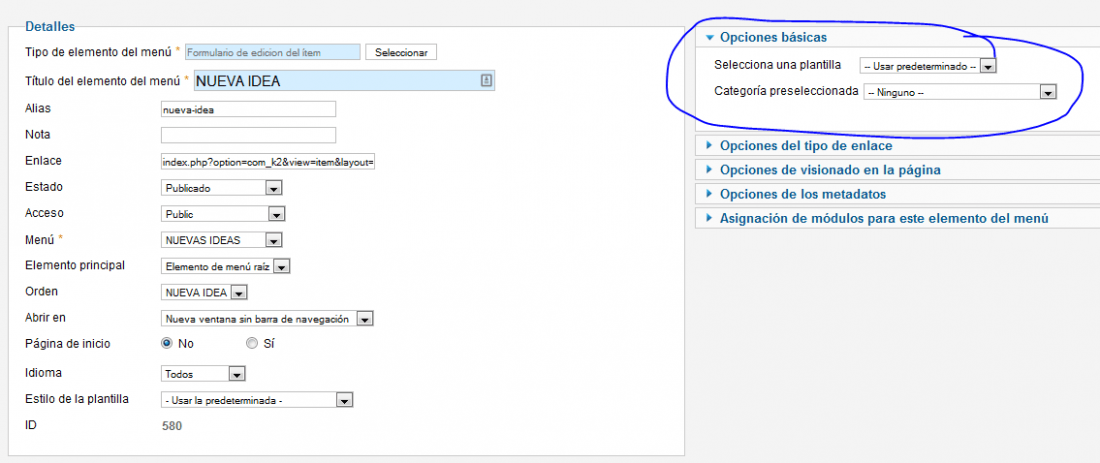Click the Seleccionar button
This screenshot has height=463, width=1100.
pos(401,53)
